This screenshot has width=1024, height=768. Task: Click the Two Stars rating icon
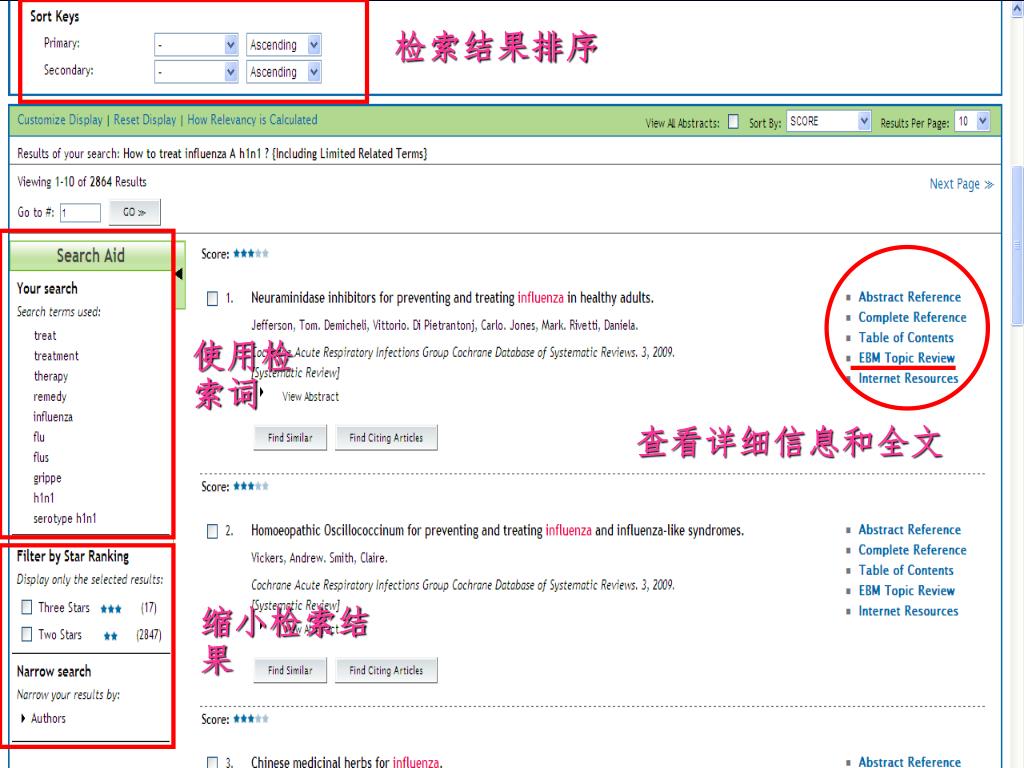pyautogui.click(x=110, y=635)
